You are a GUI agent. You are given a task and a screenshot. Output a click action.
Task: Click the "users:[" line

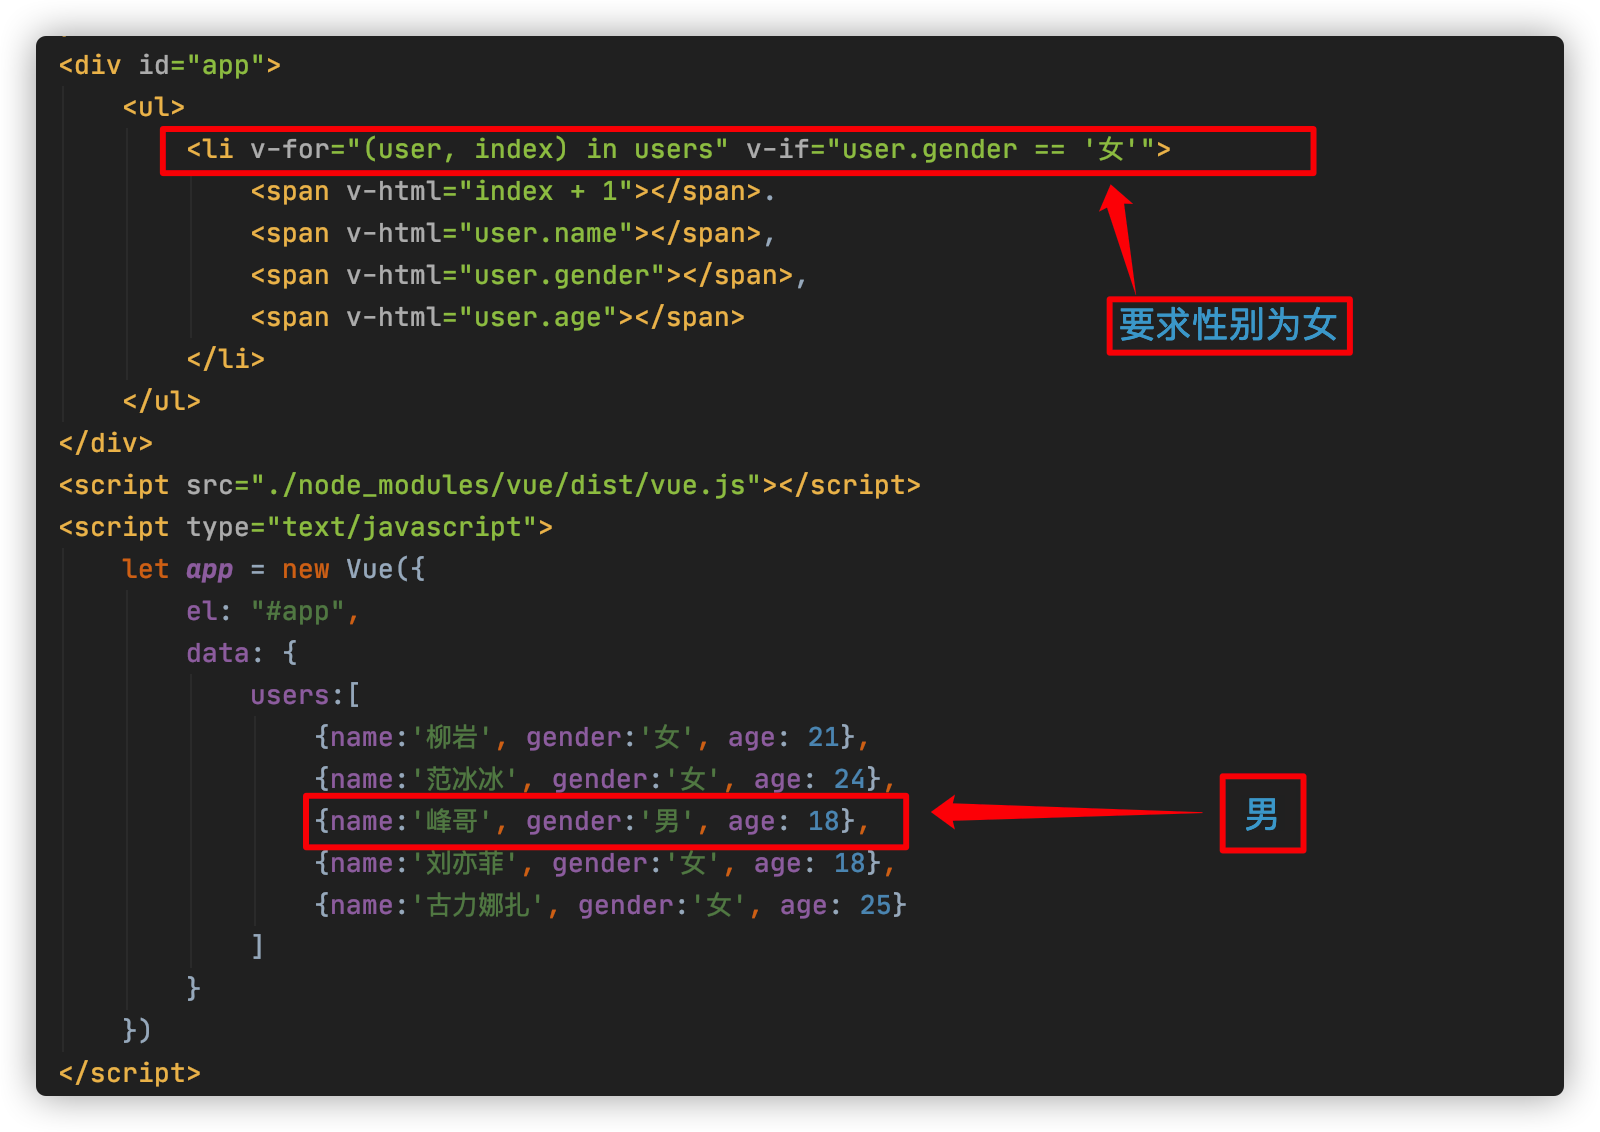tap(306, 695)
